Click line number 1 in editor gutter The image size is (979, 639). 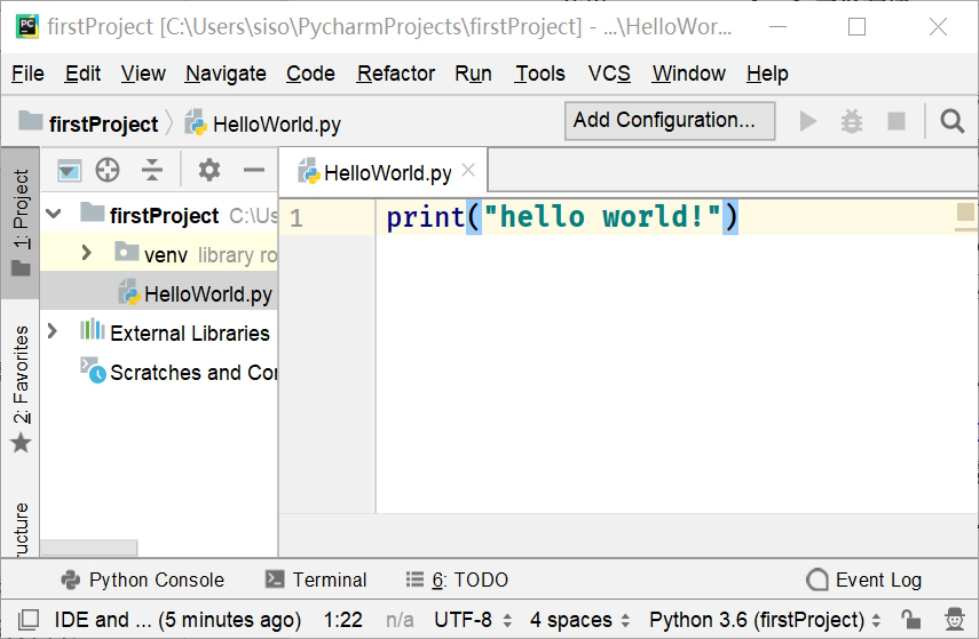(297, 218)
